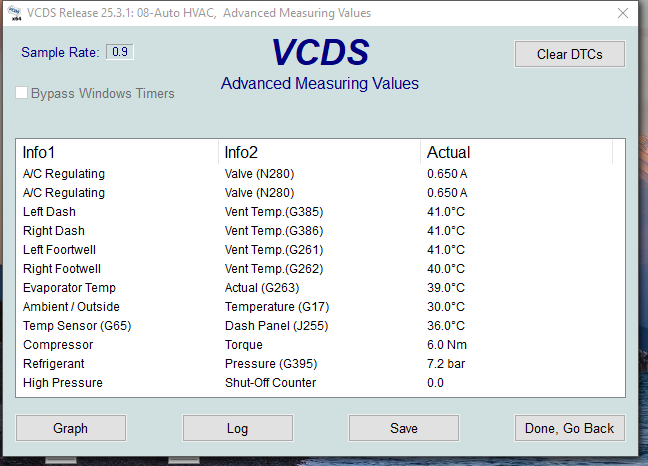This screenshot has height=466, width=648.
Task: Click the 6.0 Nm value
Action: [447, 345]
